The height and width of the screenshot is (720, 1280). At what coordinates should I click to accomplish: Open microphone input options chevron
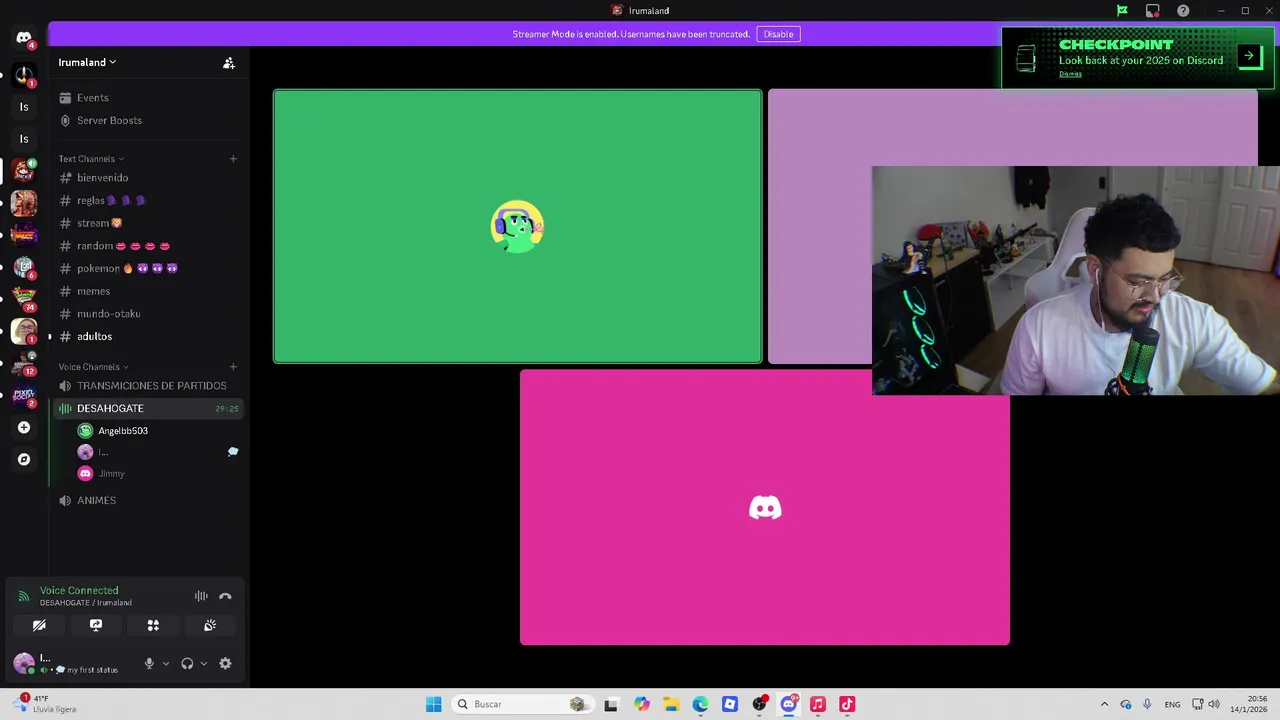pyautogui.click(x=166, y=663)
